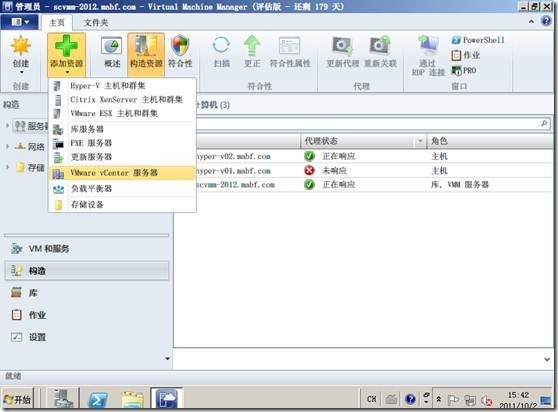Image resolution: width=558 pixels, height=412 pixels.
Task: Open the 构造 workspace
Action: 86,271
